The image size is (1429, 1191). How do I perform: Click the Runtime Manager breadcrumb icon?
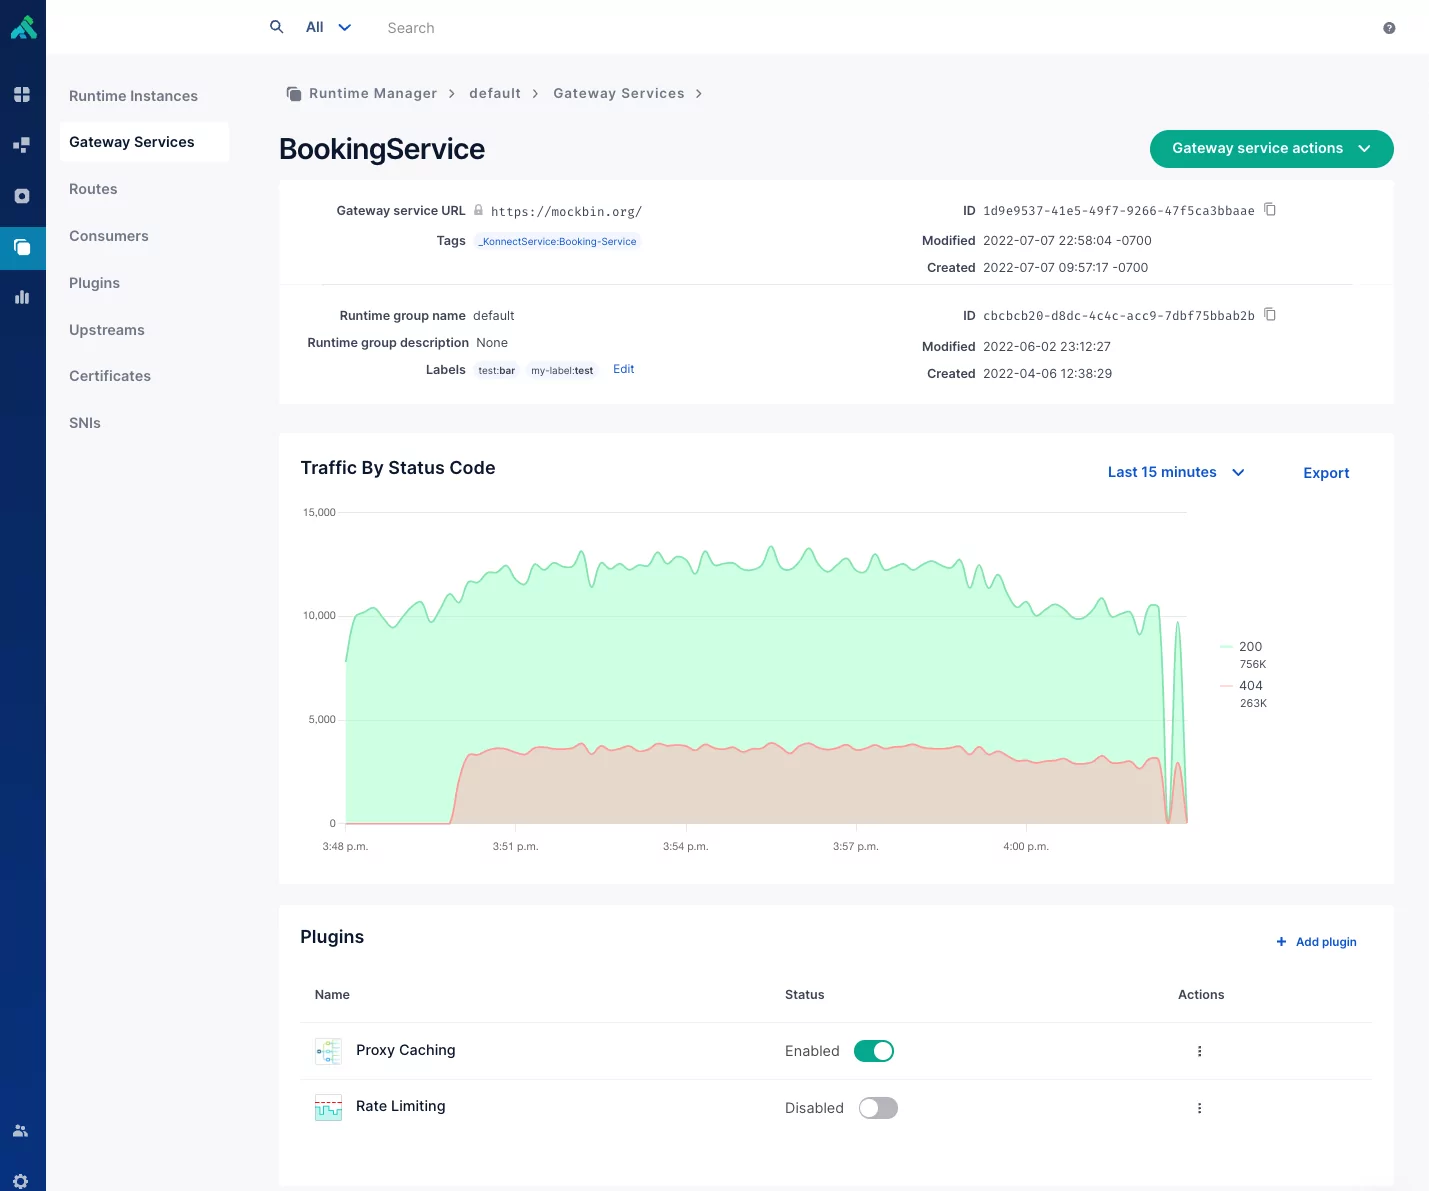[294, 93]
